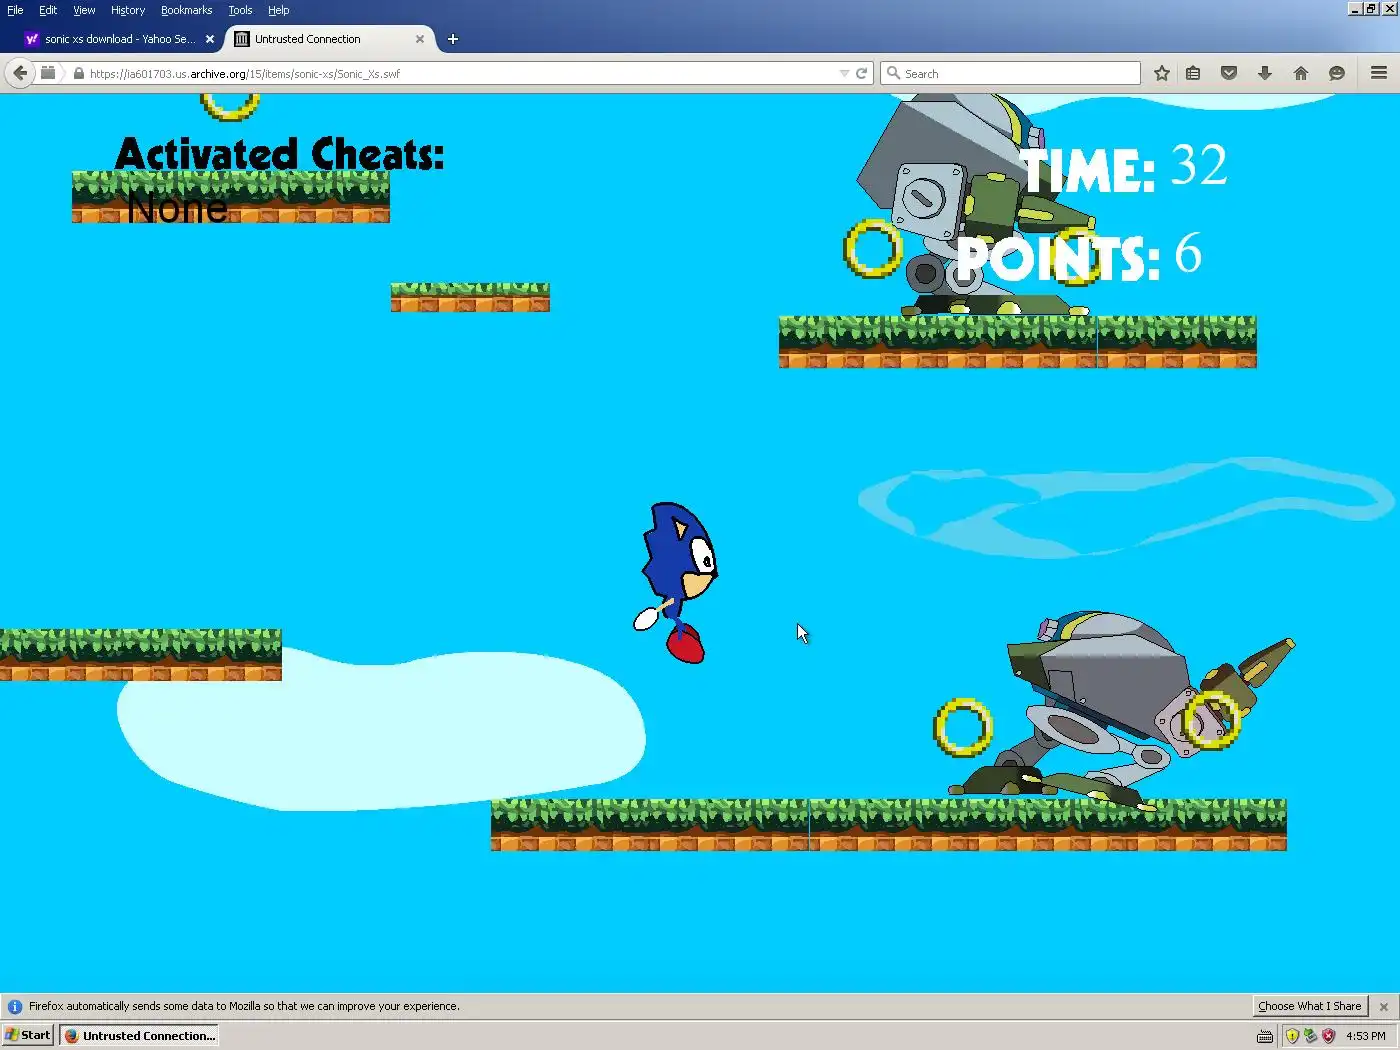Open the Bookmarks menu
This screenshot has height=1050, width=1400.
(186, 10)
